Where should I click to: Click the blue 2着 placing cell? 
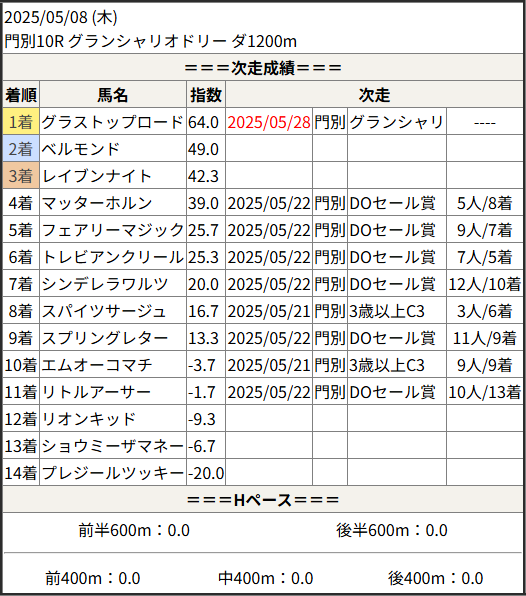click(21, 149)
